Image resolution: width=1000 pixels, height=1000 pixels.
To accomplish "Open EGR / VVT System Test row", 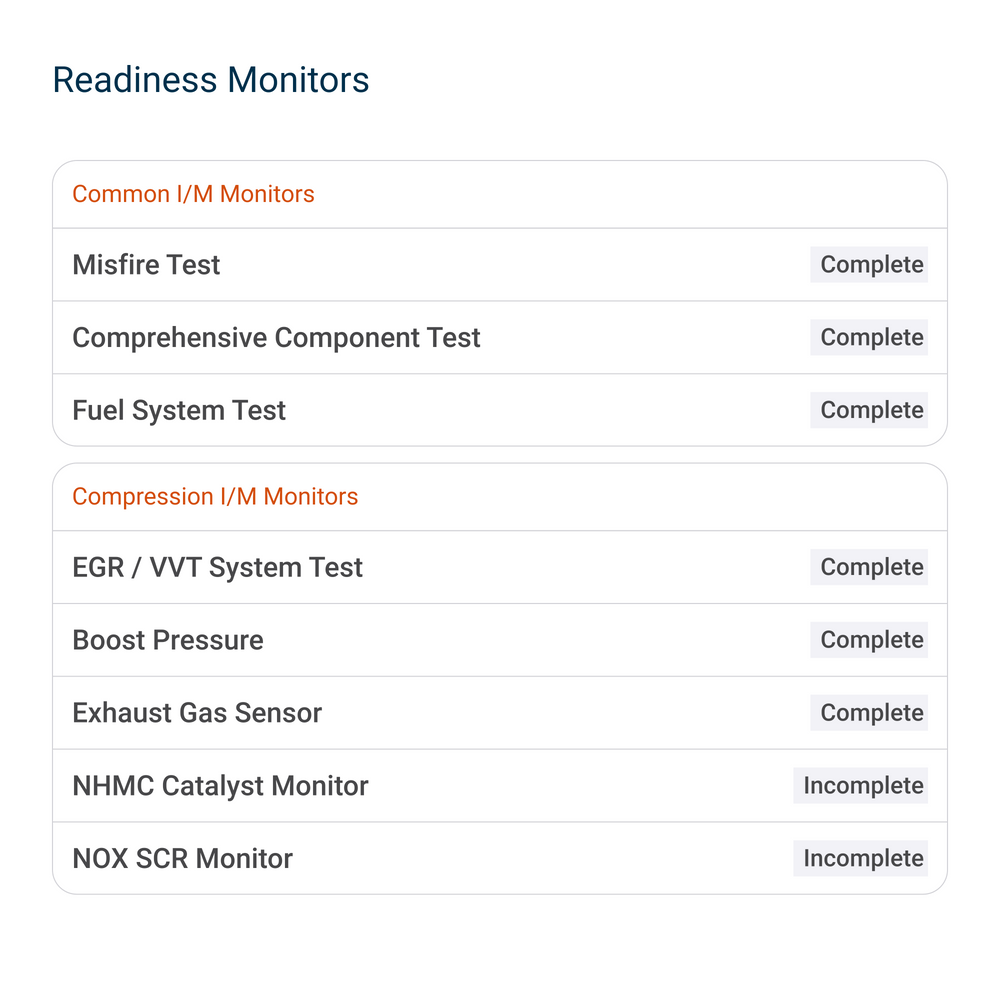I will [x=500, y=567].
